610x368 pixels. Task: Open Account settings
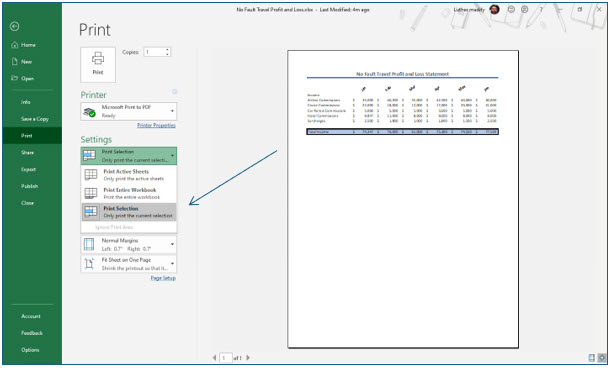coord(31,316)
